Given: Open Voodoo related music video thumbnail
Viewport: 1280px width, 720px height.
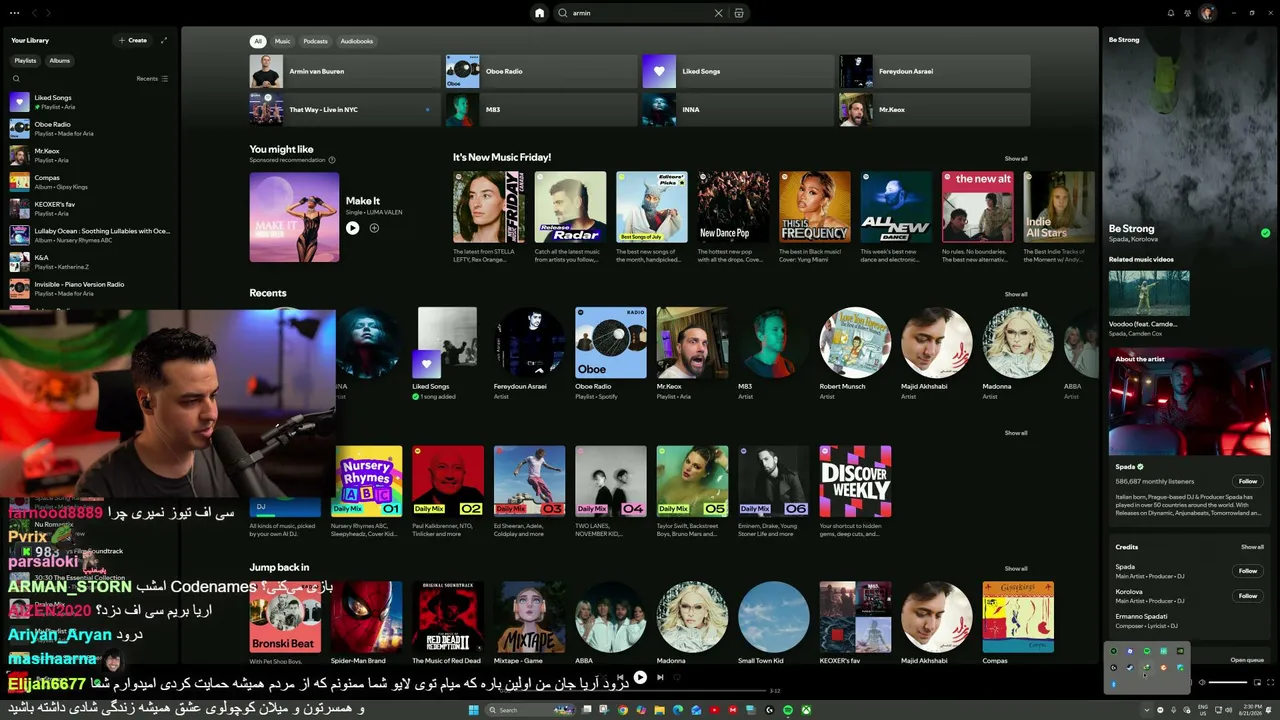Looking at the screenshot, I should [x=1149, y=293].
